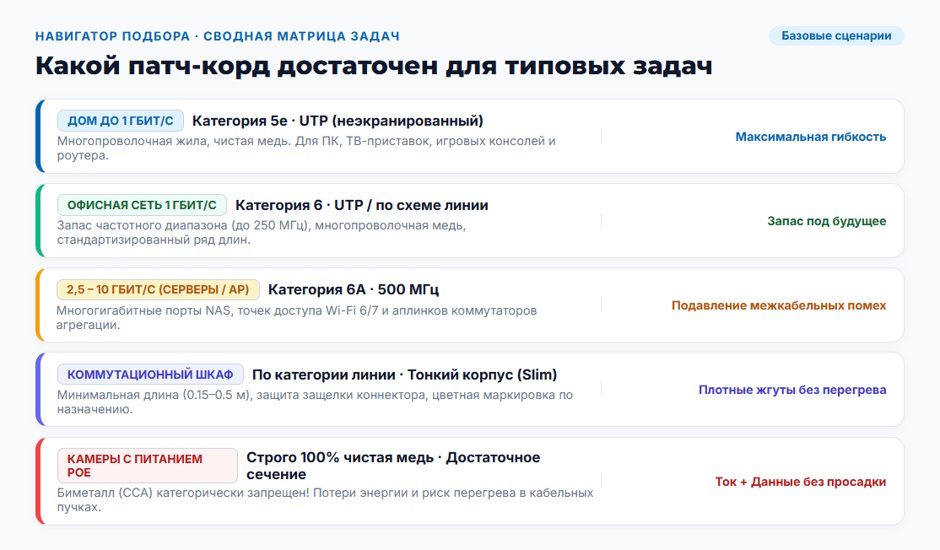Click description starting «Биметалл (CCA) категорически запрещен»
The height and width of the screenshot is (550, 940).
tap(325, 500)
